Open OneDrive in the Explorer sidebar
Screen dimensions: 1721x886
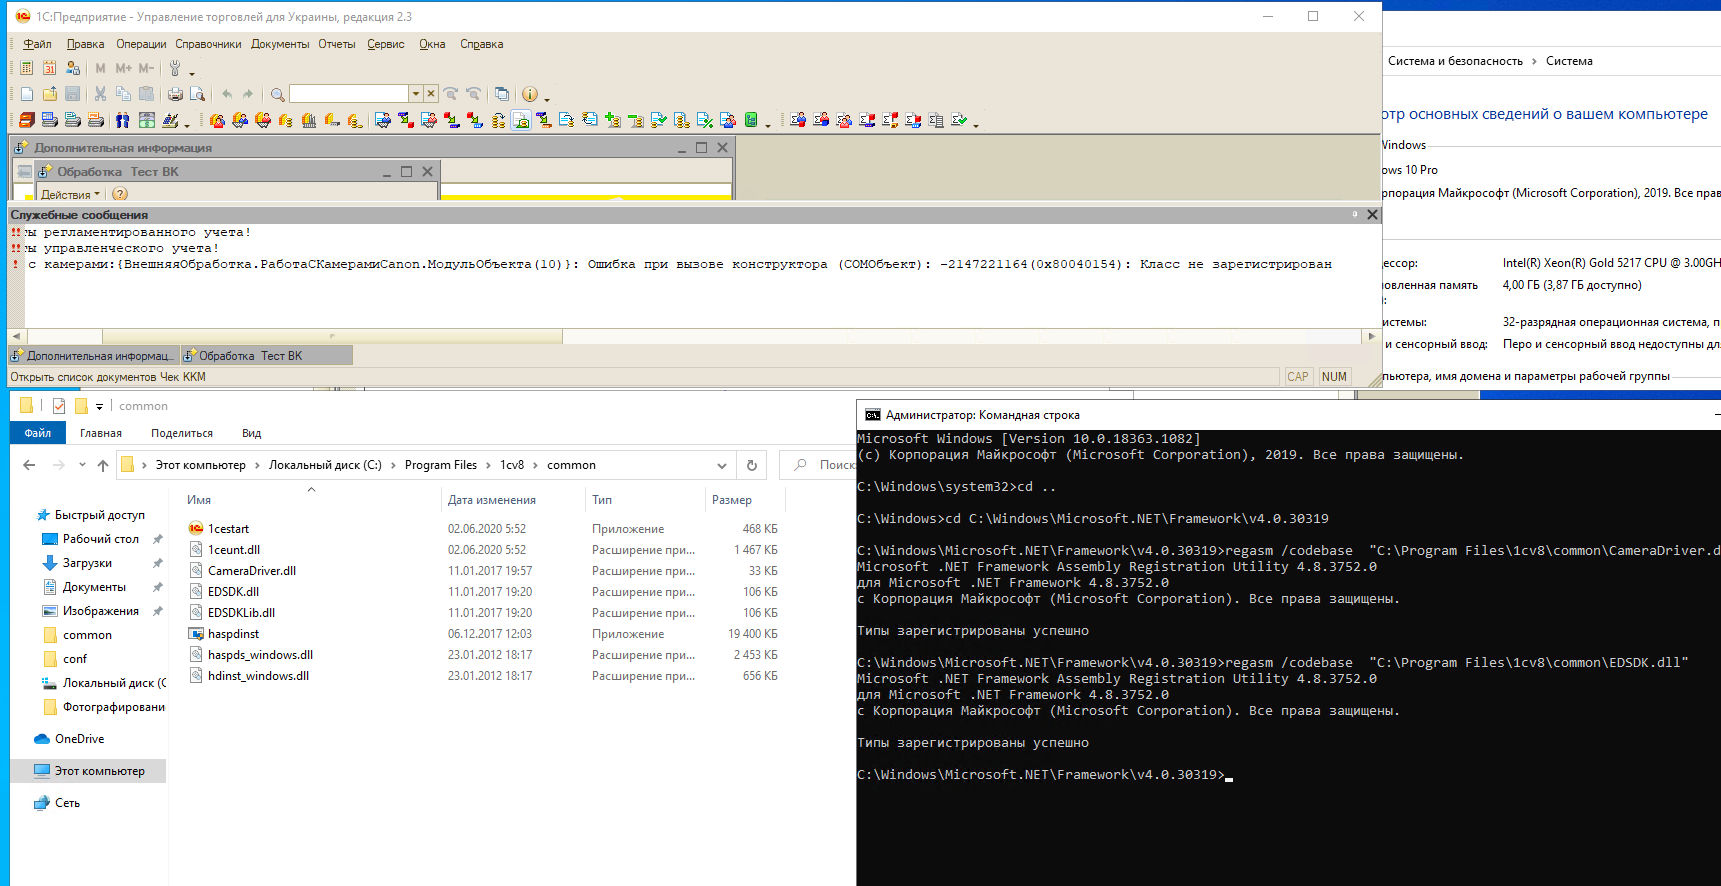(x=79, y=739)
